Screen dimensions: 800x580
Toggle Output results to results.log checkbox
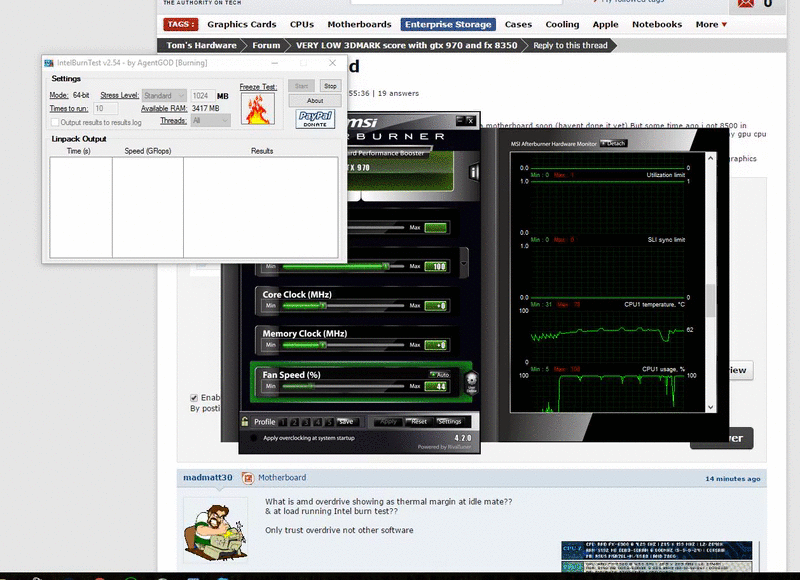(x=55, y=122)
